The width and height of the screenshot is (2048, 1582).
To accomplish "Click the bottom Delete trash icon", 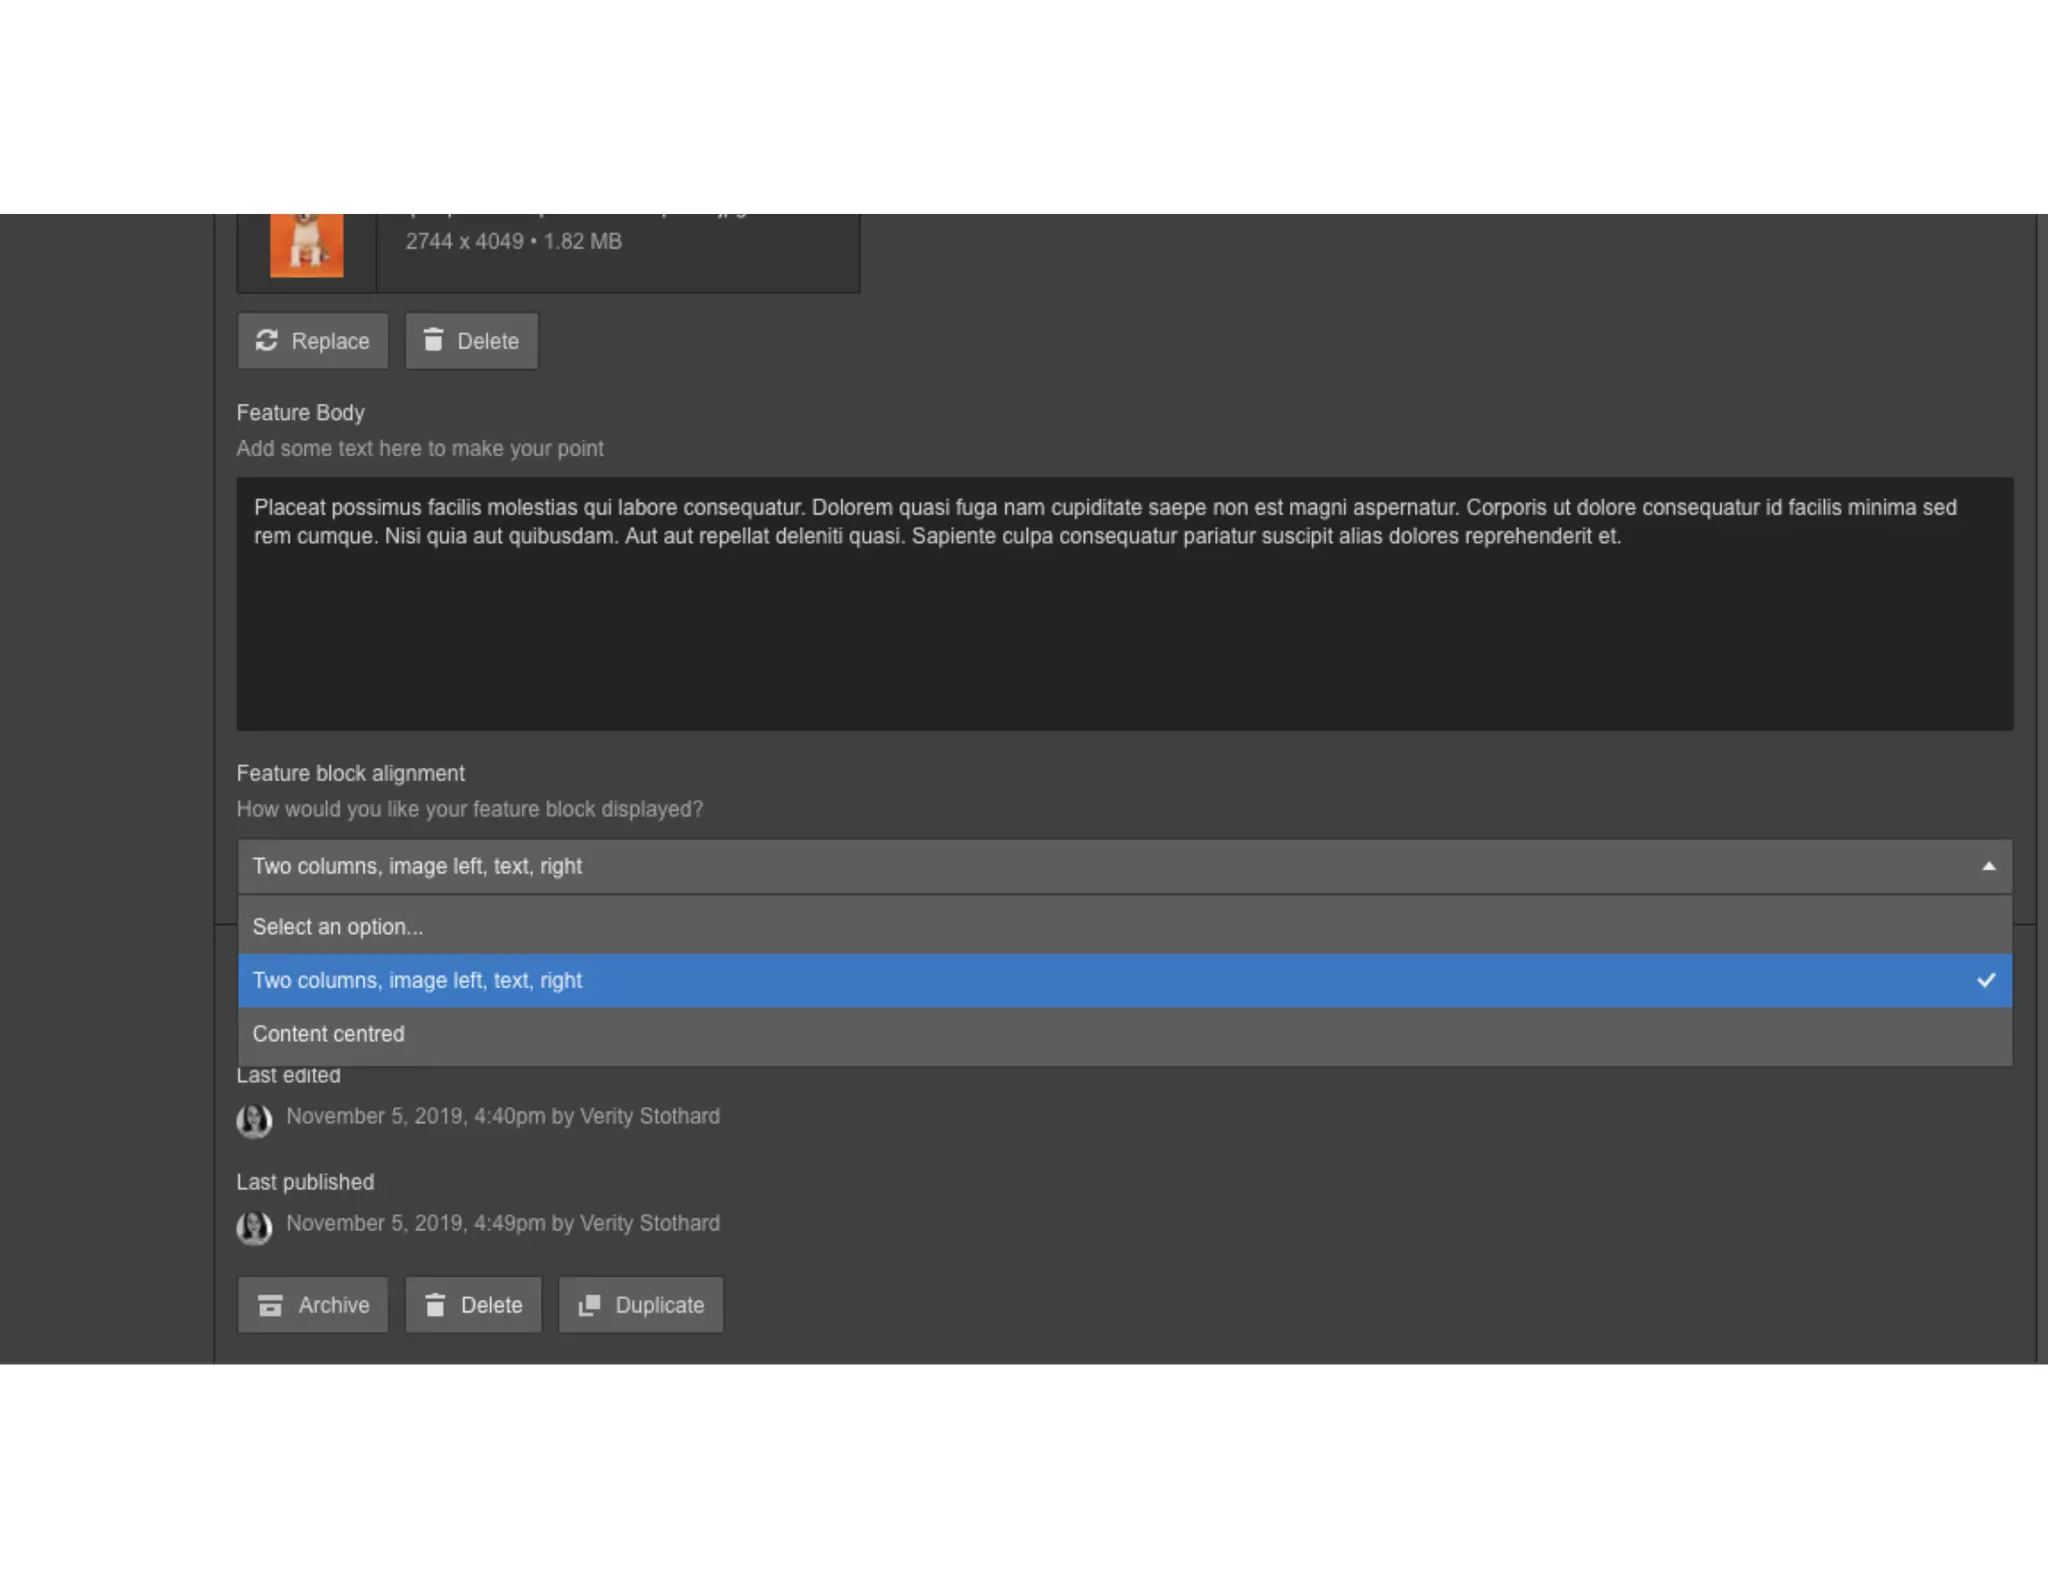I will 435,1305.
